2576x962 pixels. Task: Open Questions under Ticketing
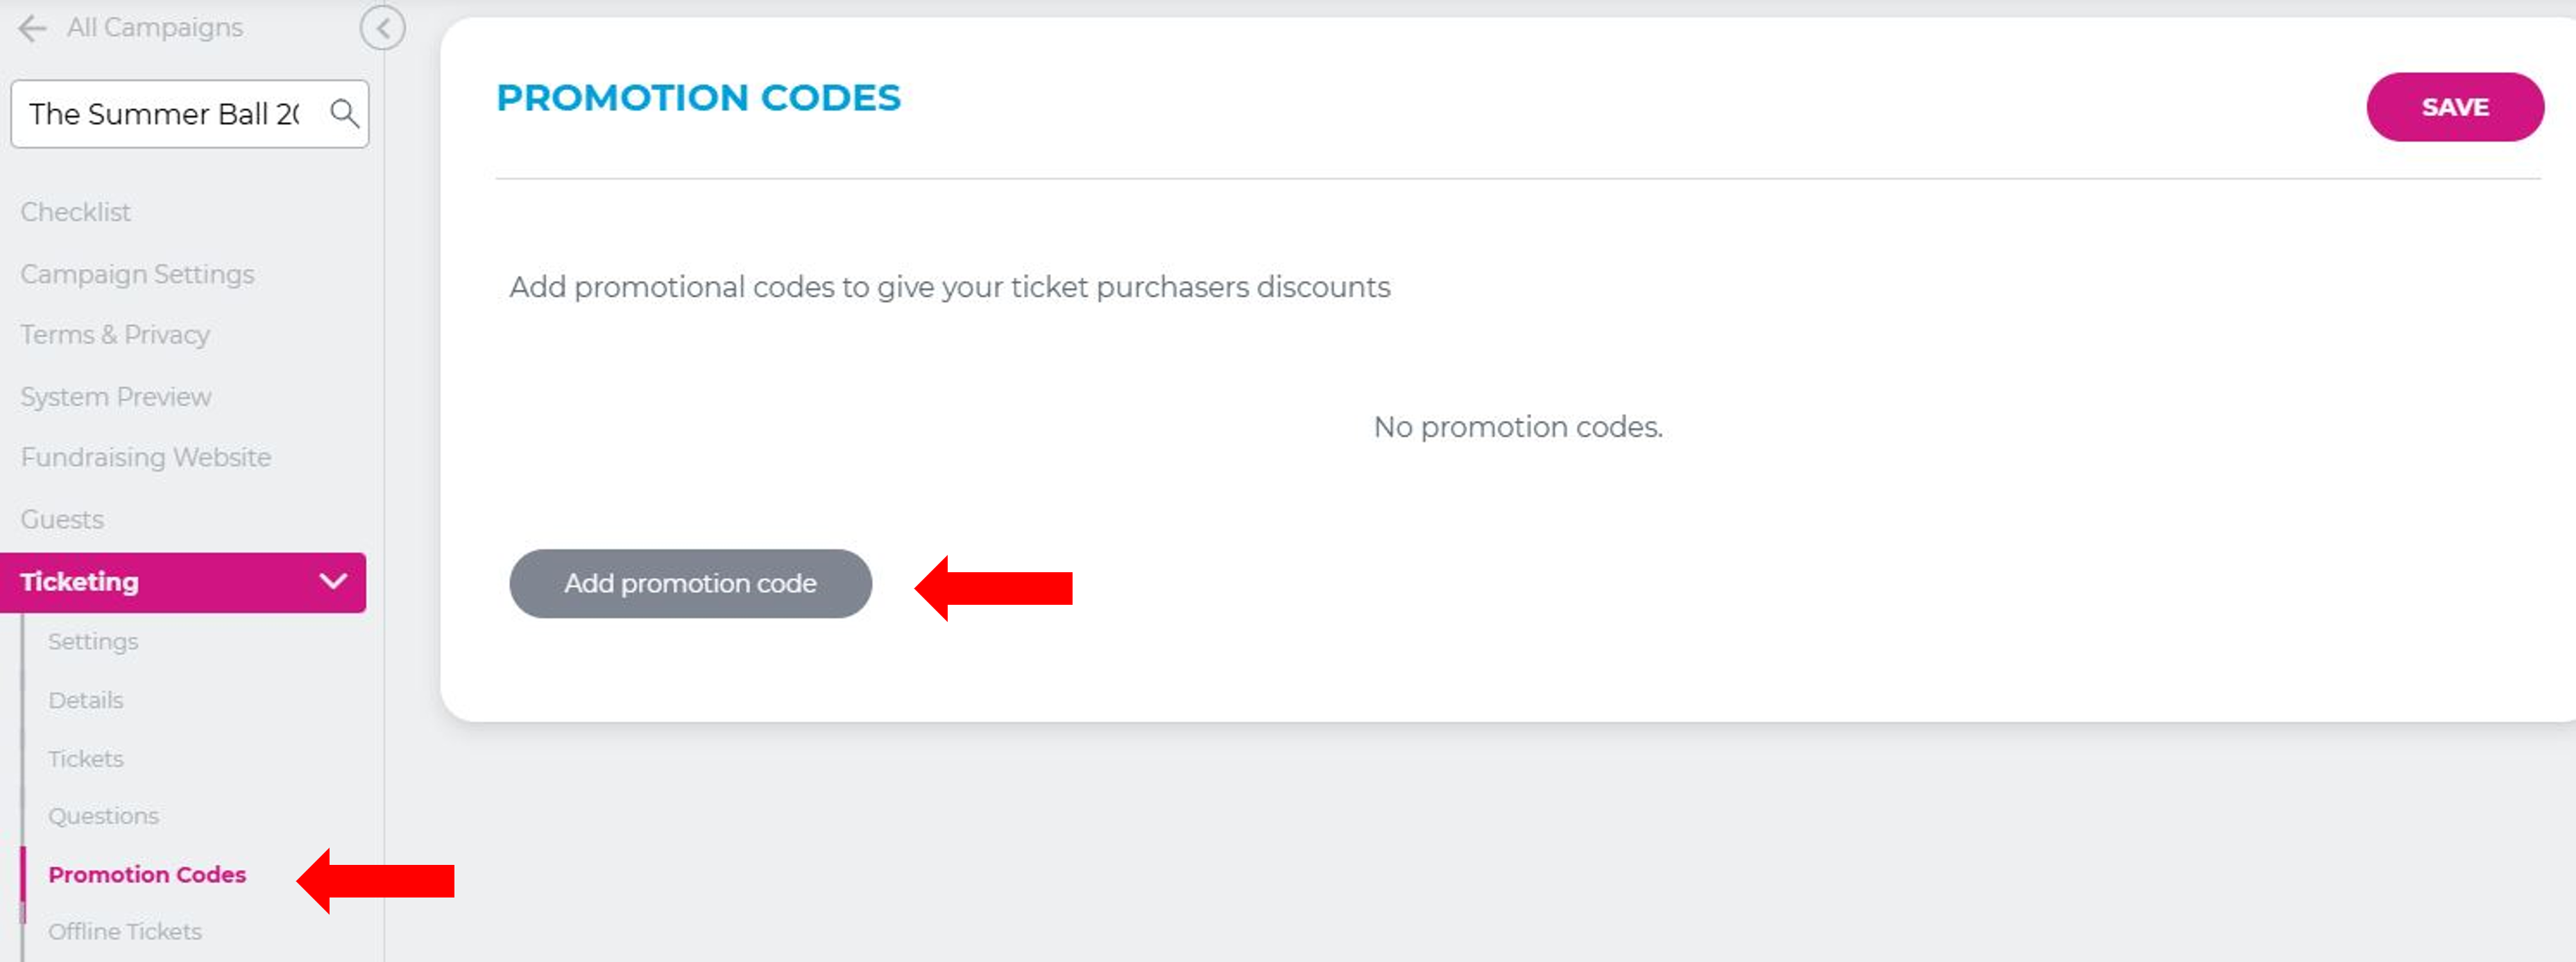[103, 816]
